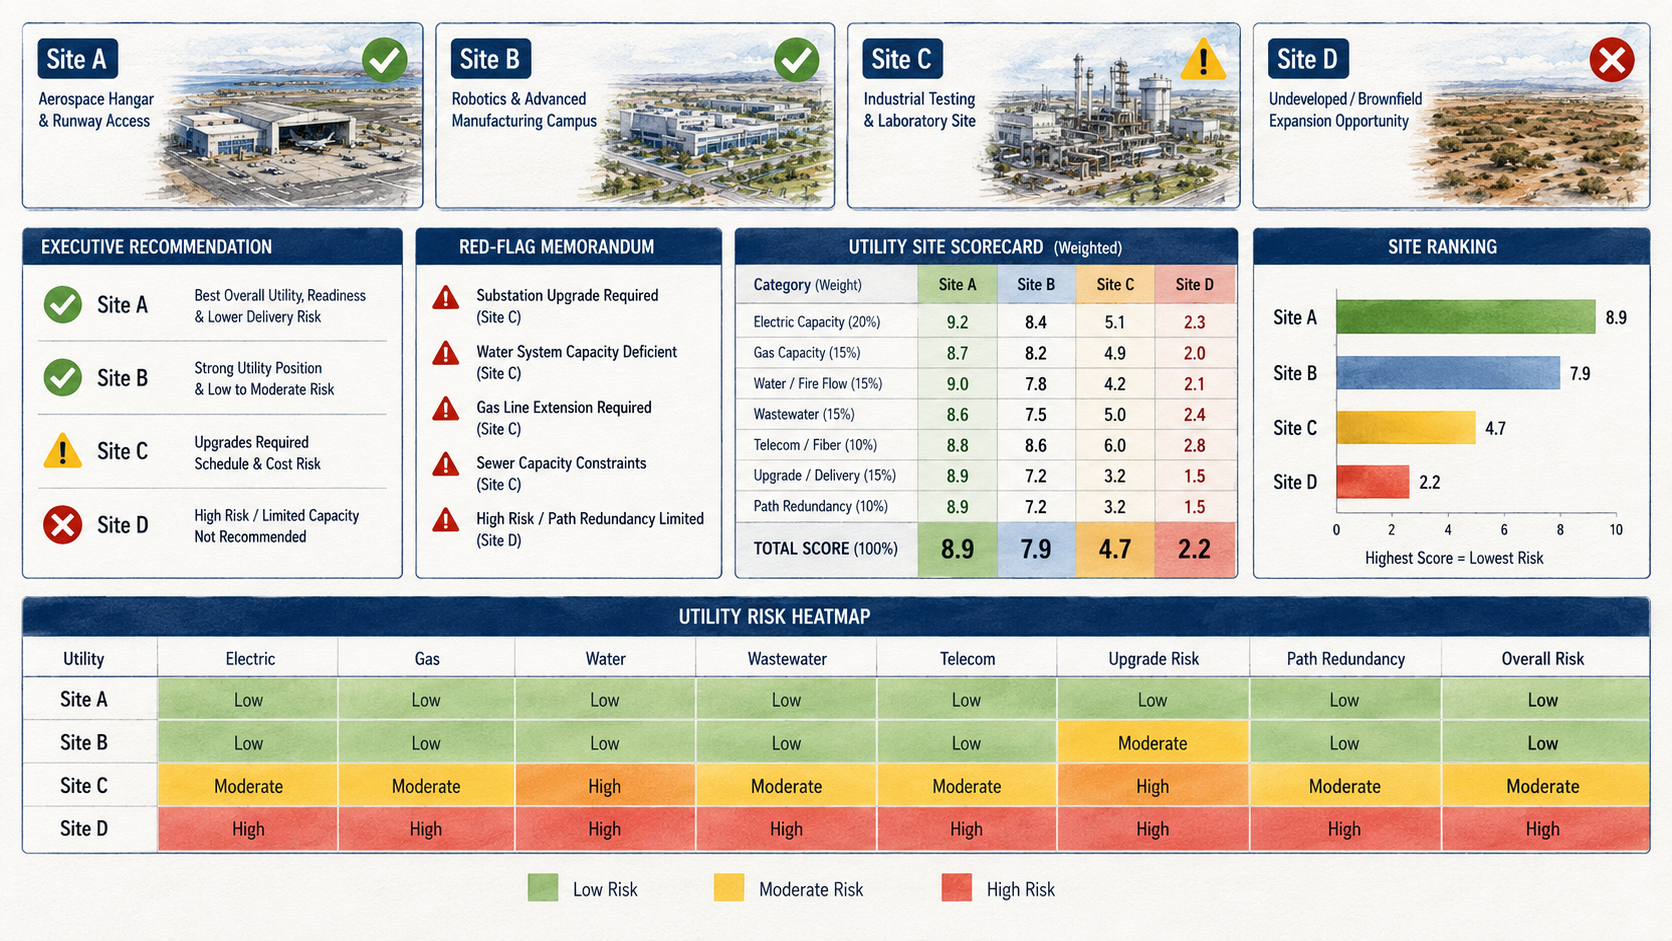The height and width of the screenshot is (941, 1672).
Task: Click the Electric Capacity (20%) row label
Action: pyautogui.click(x=817, y=322)
